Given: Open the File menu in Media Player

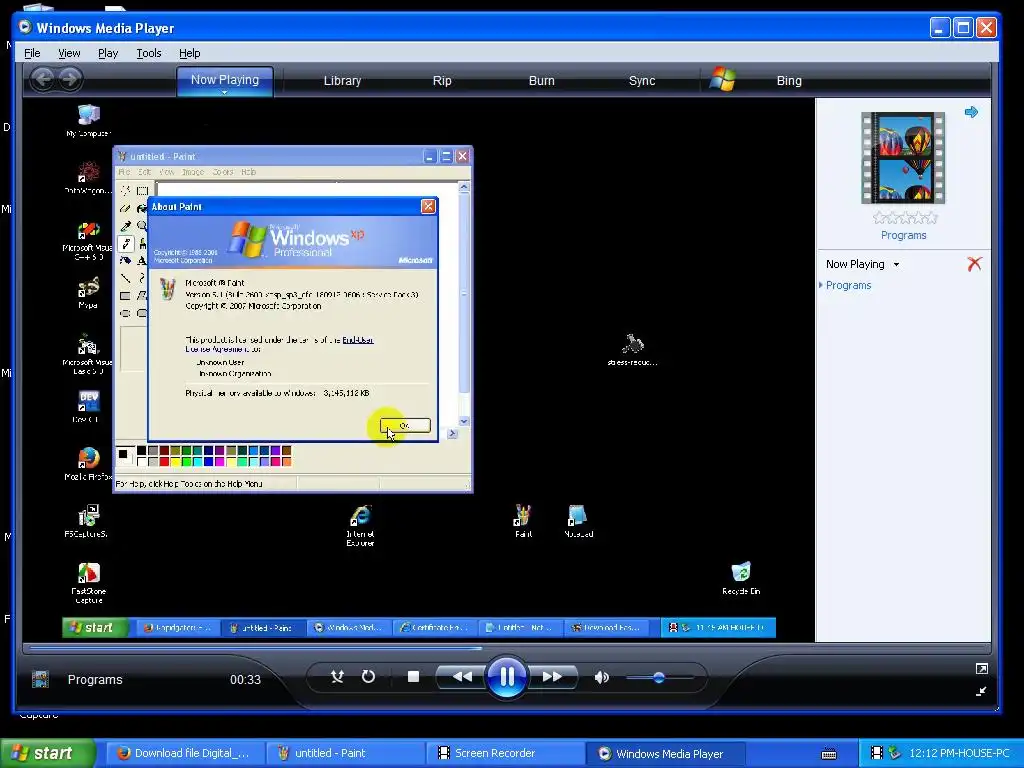Looking at the screenshot, I should (32, 53).
